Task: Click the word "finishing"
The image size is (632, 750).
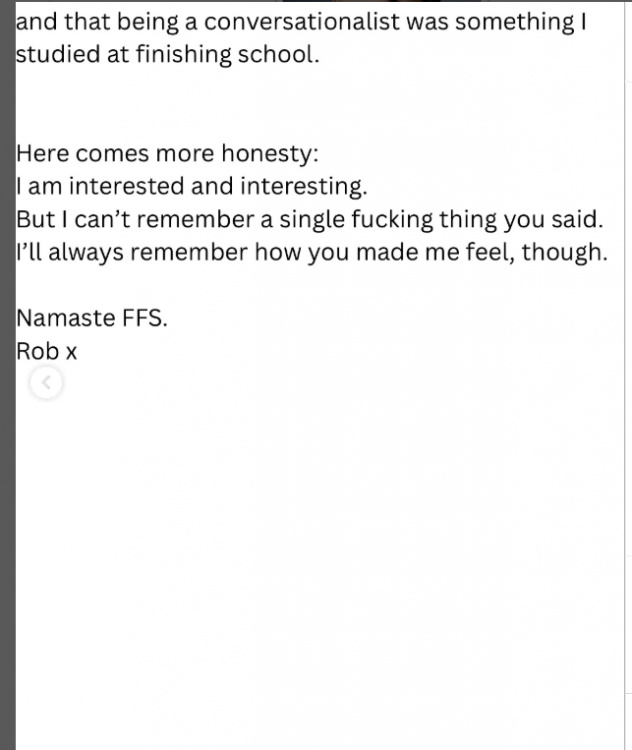Action: pos(184,55)
